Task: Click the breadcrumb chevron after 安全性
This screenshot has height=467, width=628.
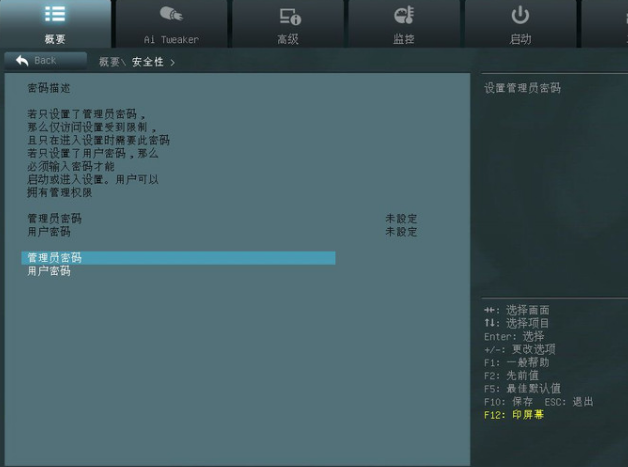Action: (x=172, y=62)
